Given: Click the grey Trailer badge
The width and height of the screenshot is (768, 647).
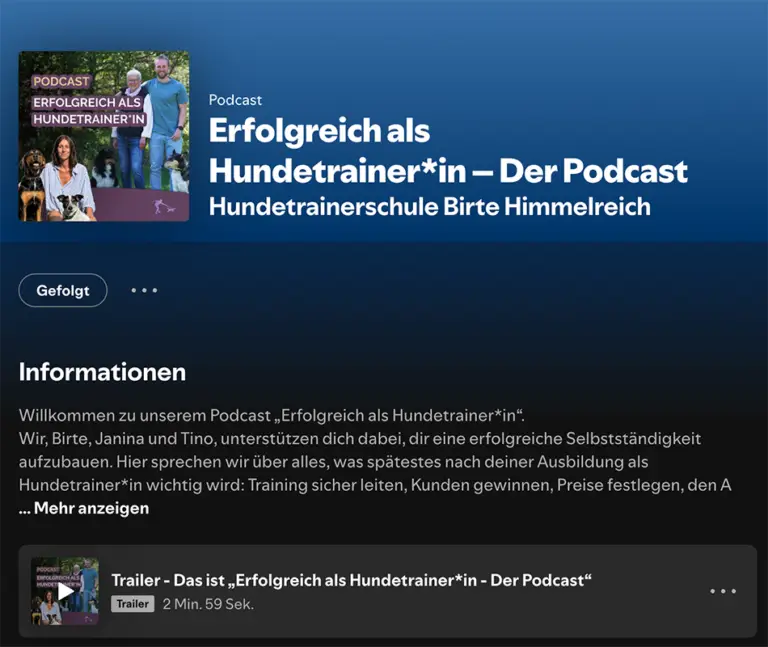Looking at the screenshot, I should [x=132, y=604].
